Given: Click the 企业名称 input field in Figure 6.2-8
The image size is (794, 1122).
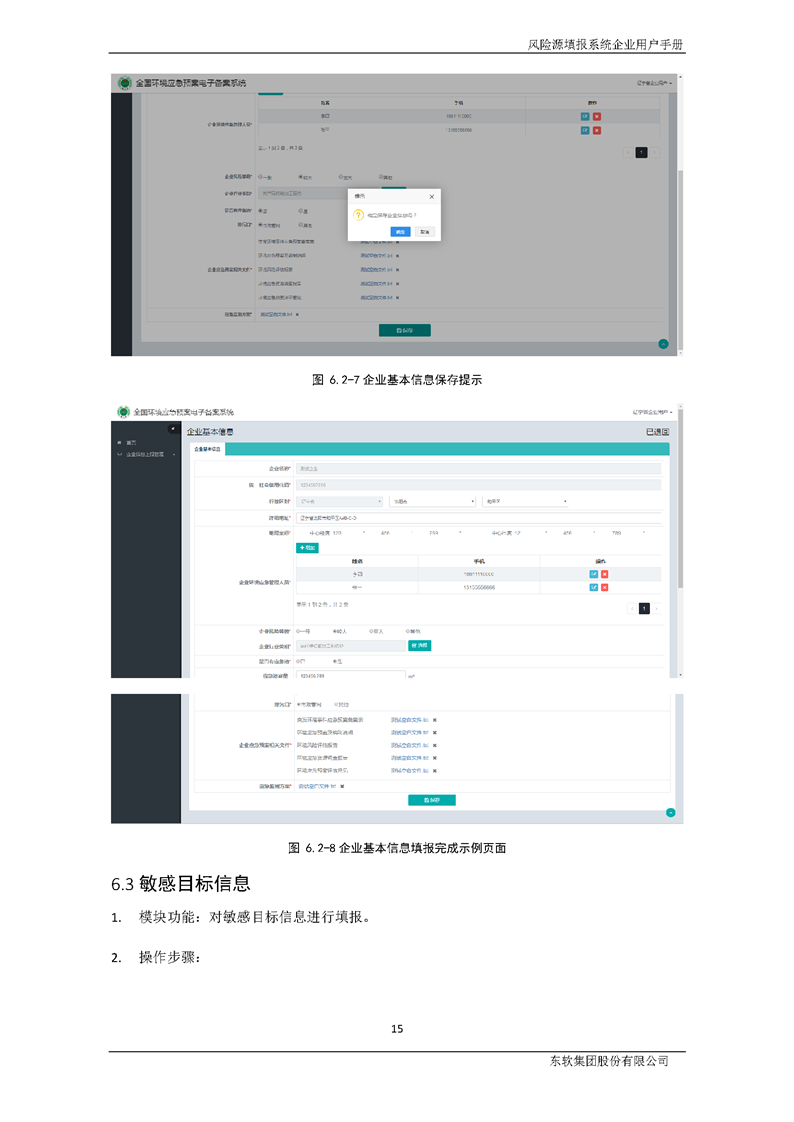Looking at the screenshot, I should point(479,469).
